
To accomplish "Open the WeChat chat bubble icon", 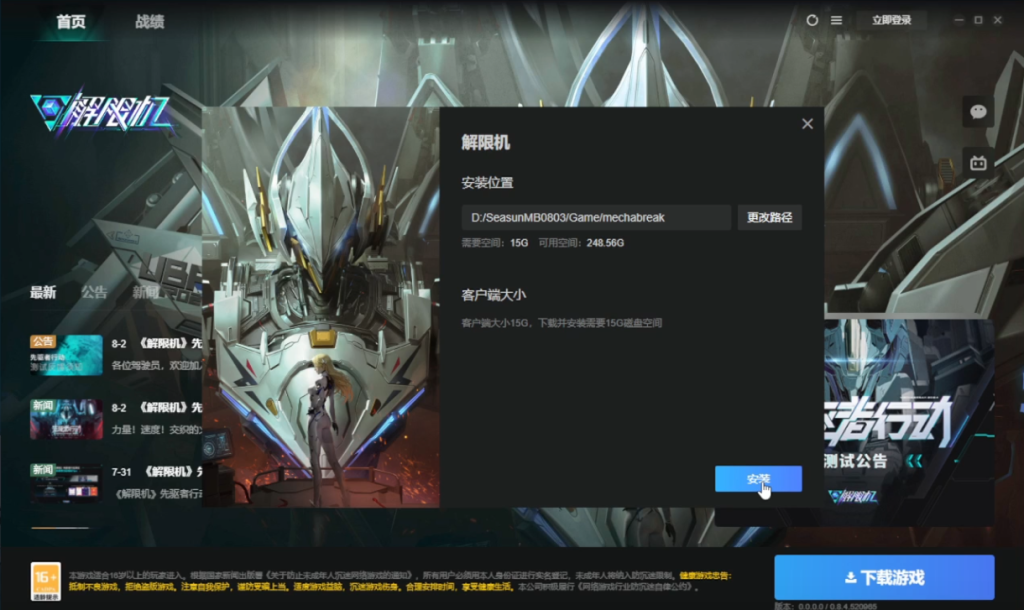I will click(x=978, y=112).
